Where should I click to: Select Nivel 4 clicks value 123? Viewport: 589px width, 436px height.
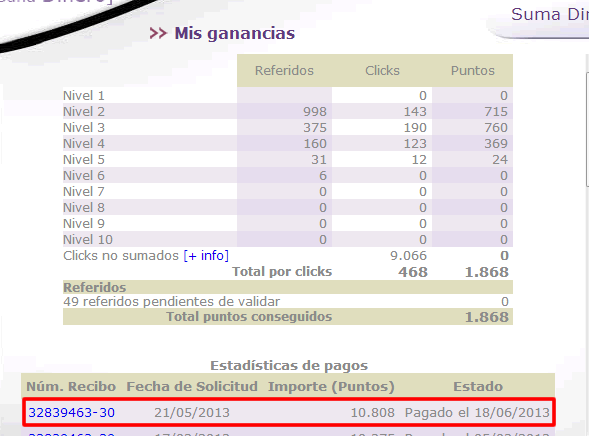click(415, 143)
